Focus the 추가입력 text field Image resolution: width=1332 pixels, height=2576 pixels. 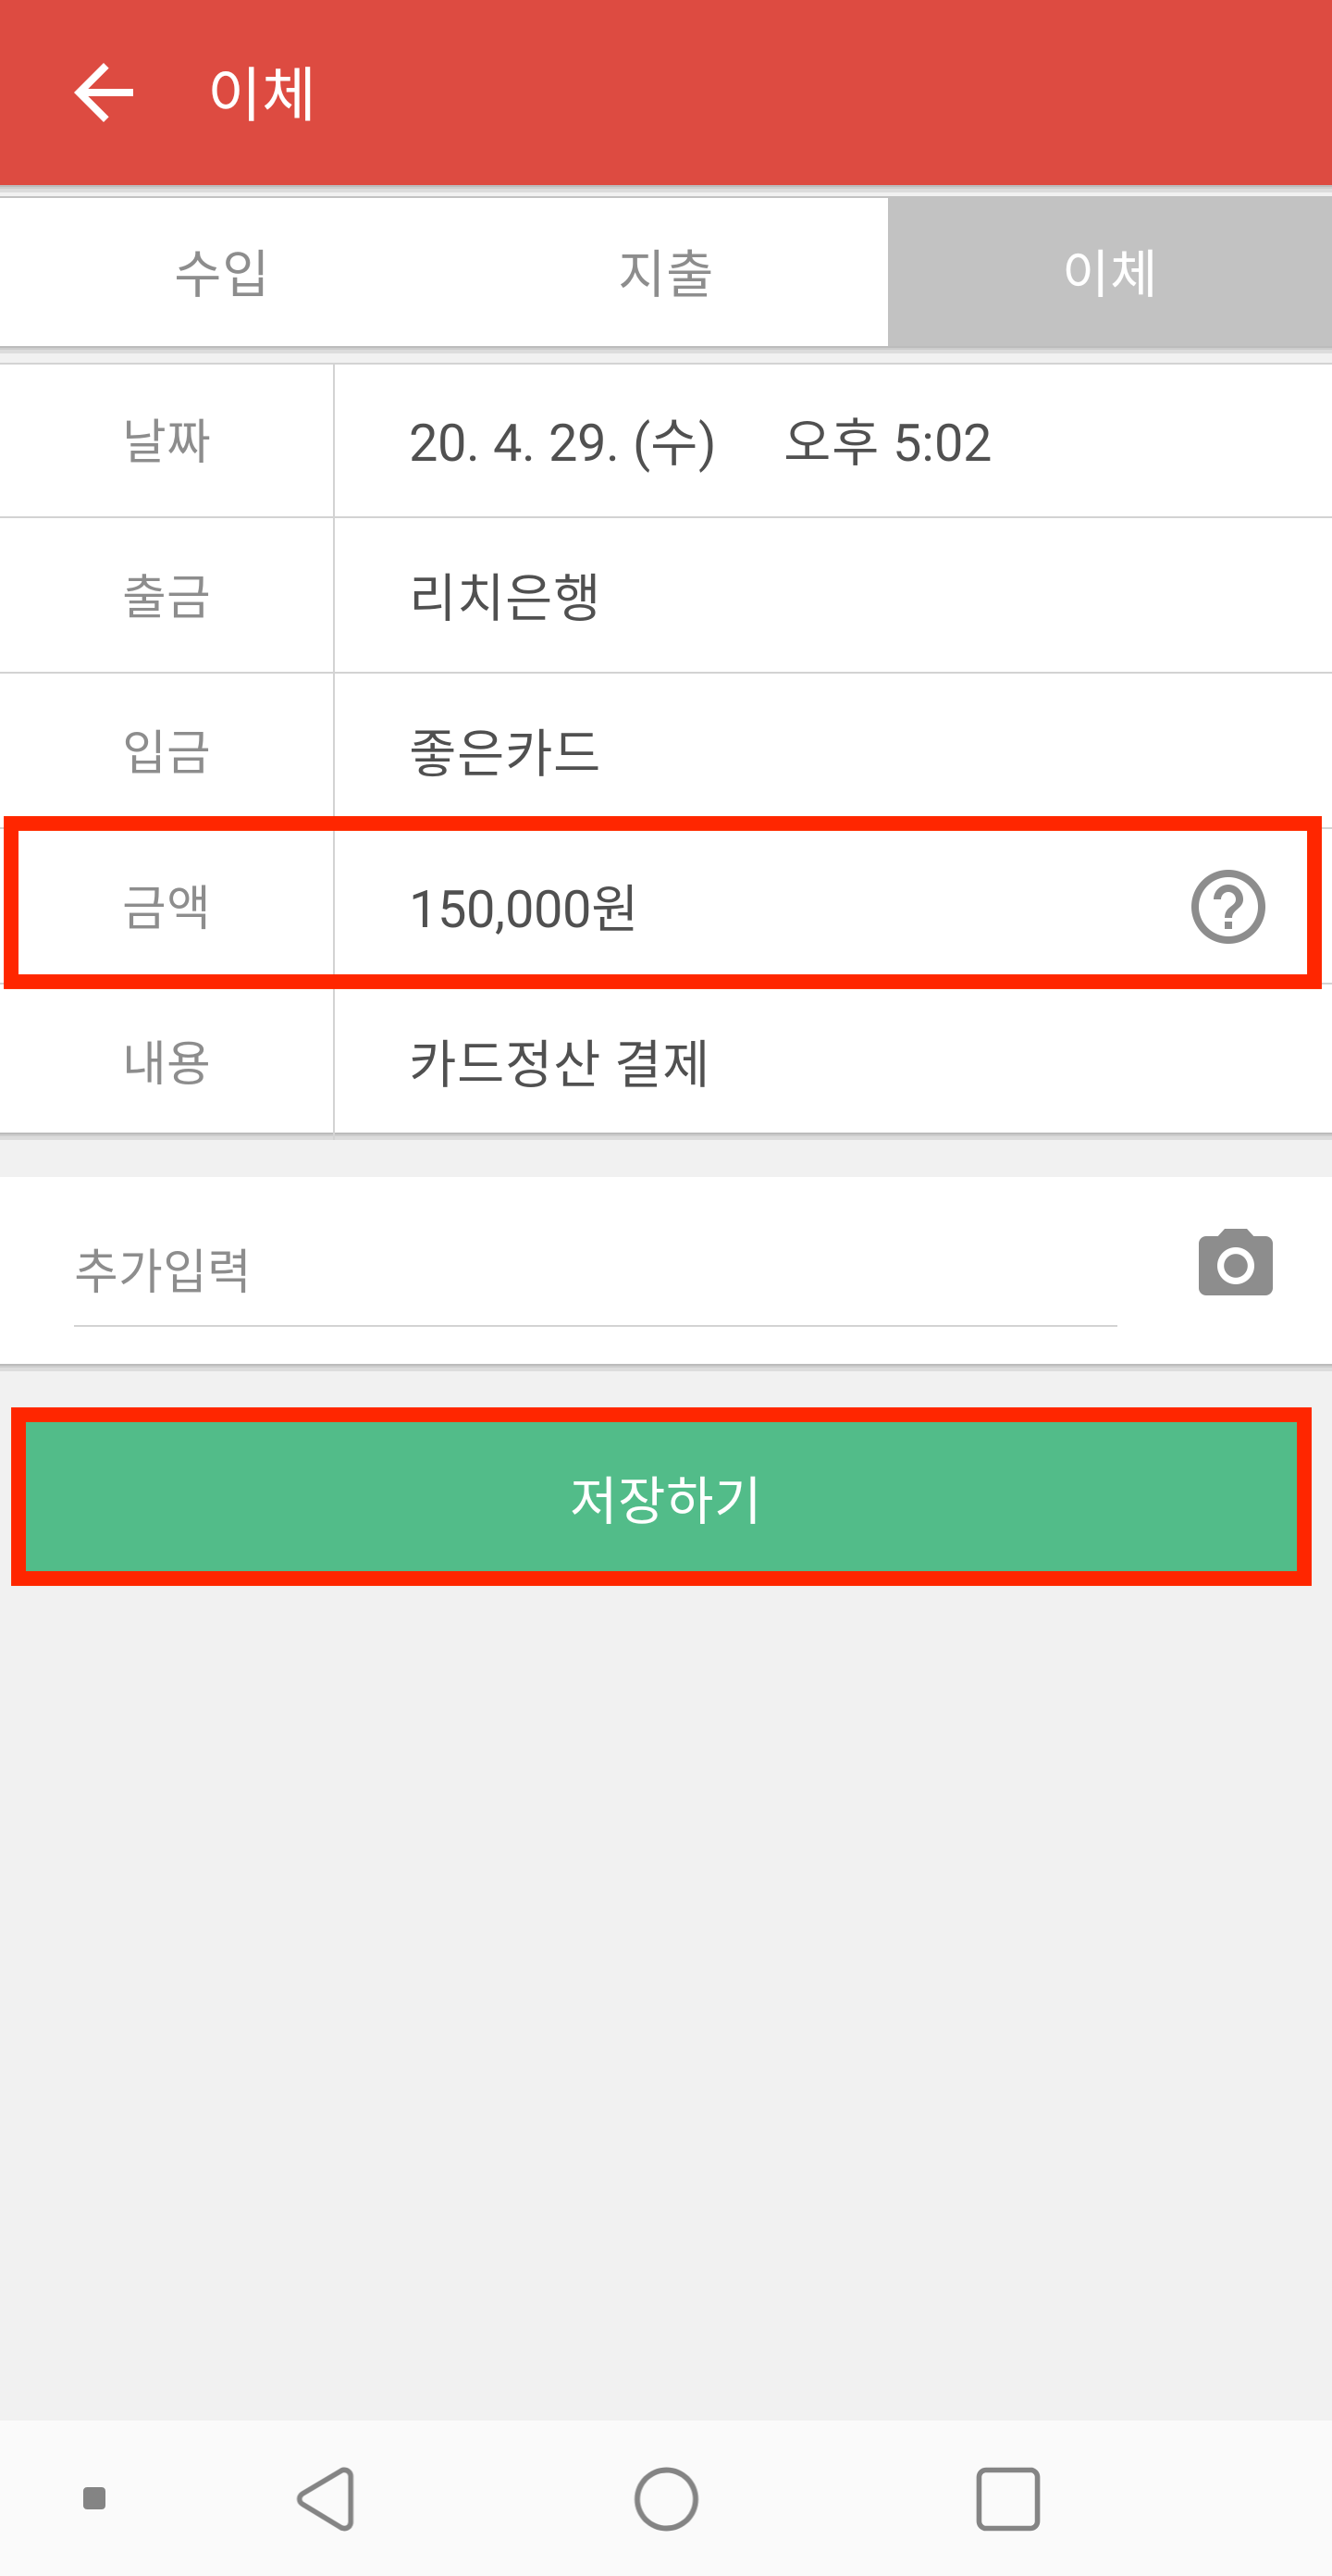(x=595, y=1270)
